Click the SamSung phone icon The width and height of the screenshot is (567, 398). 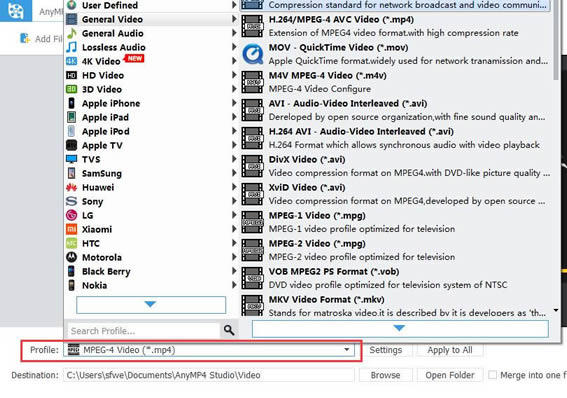point(71,173)
